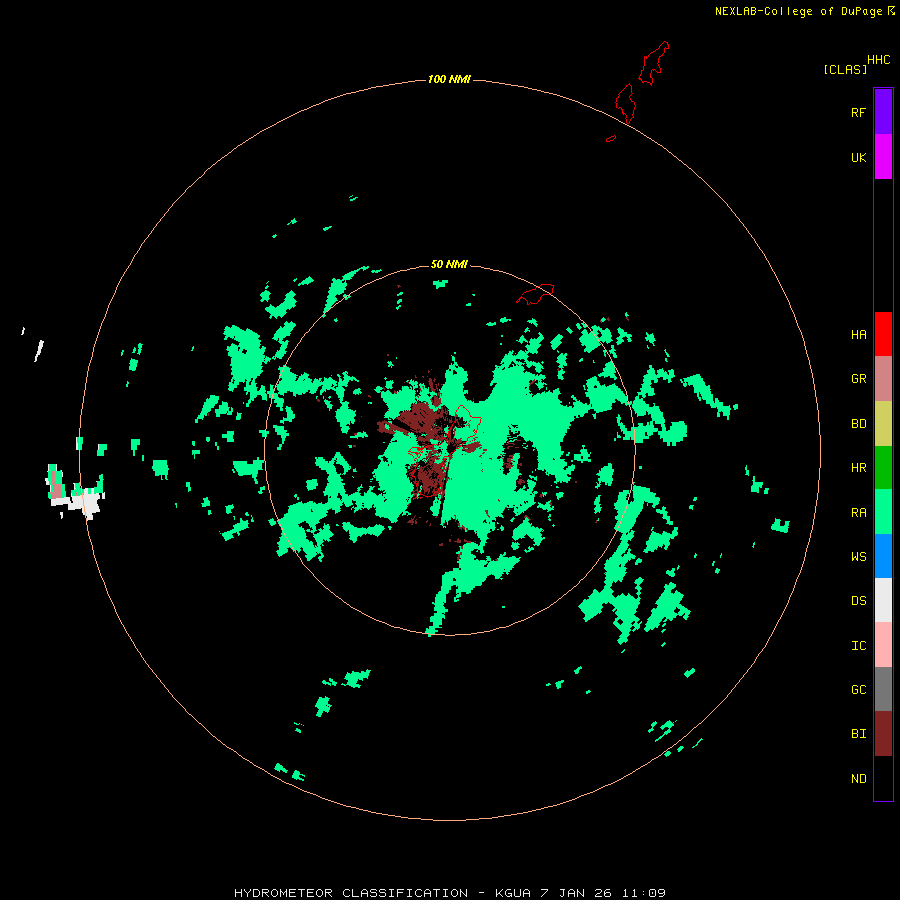Click the RA light green legend swatch
This screenshot has width=900, height=900.
click(883, 512)
